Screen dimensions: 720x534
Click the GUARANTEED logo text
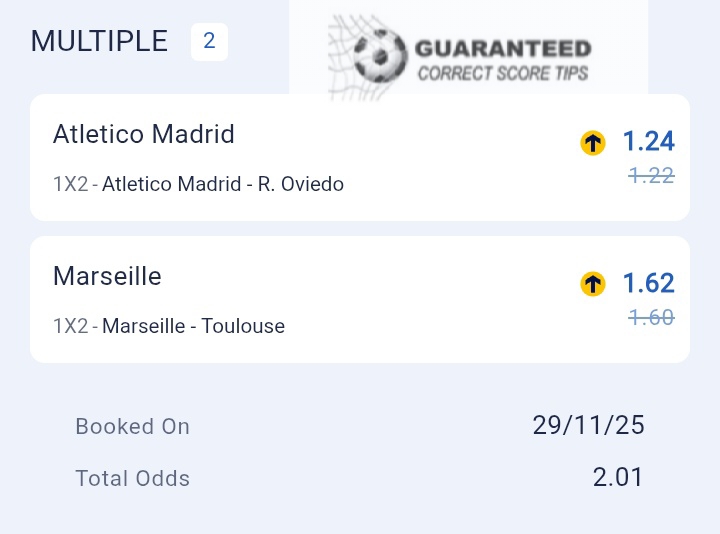(x=502, y=48)
